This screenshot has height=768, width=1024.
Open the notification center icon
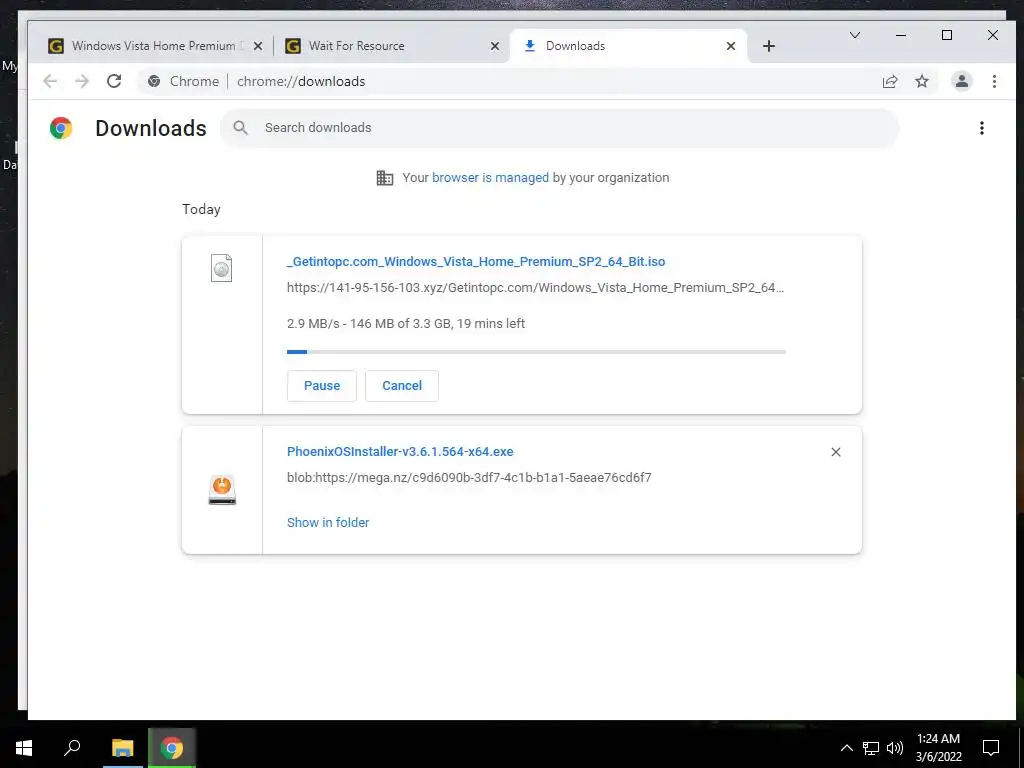991,748
